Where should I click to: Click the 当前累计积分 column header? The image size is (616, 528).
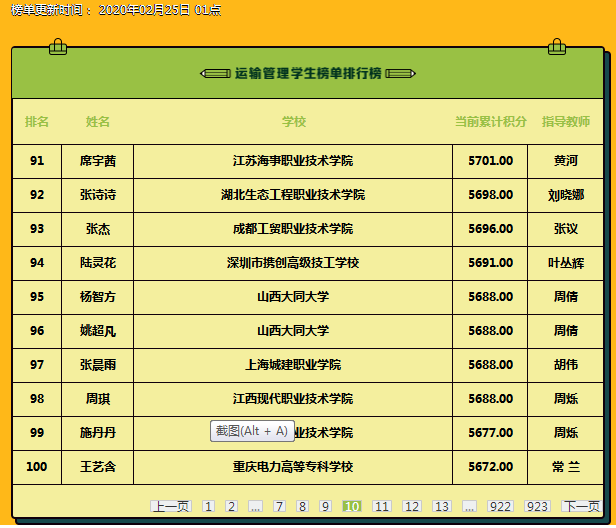click(490, 122)
